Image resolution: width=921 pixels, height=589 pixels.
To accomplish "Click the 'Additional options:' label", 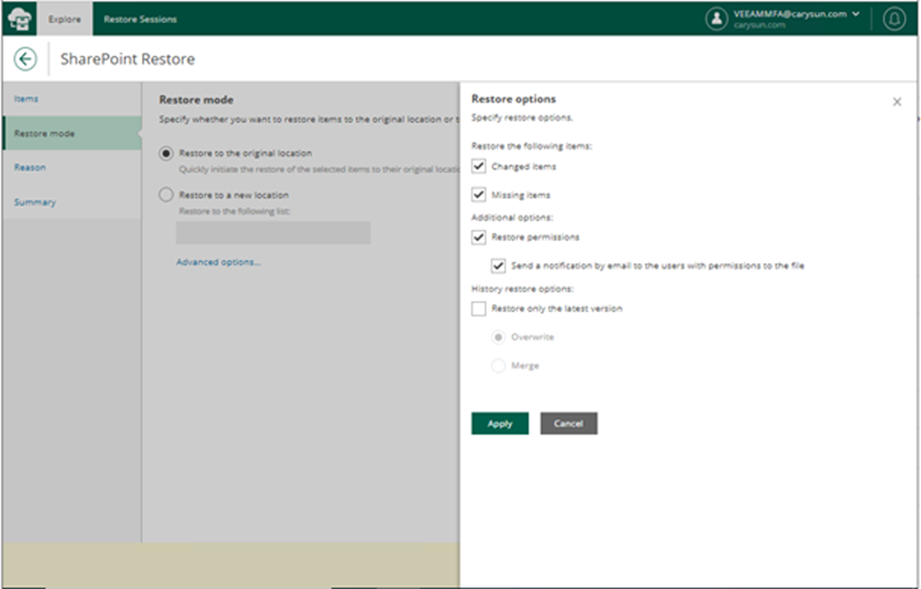I will coord(512,217).
